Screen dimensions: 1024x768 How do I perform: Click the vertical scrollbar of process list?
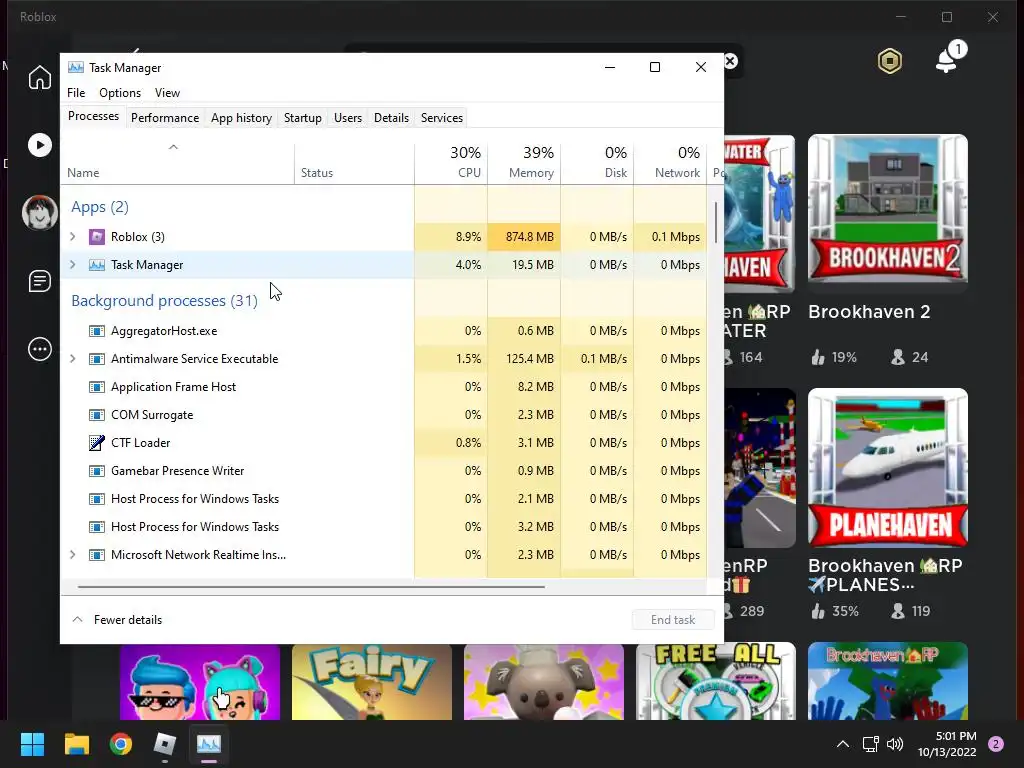coord(716,222)
